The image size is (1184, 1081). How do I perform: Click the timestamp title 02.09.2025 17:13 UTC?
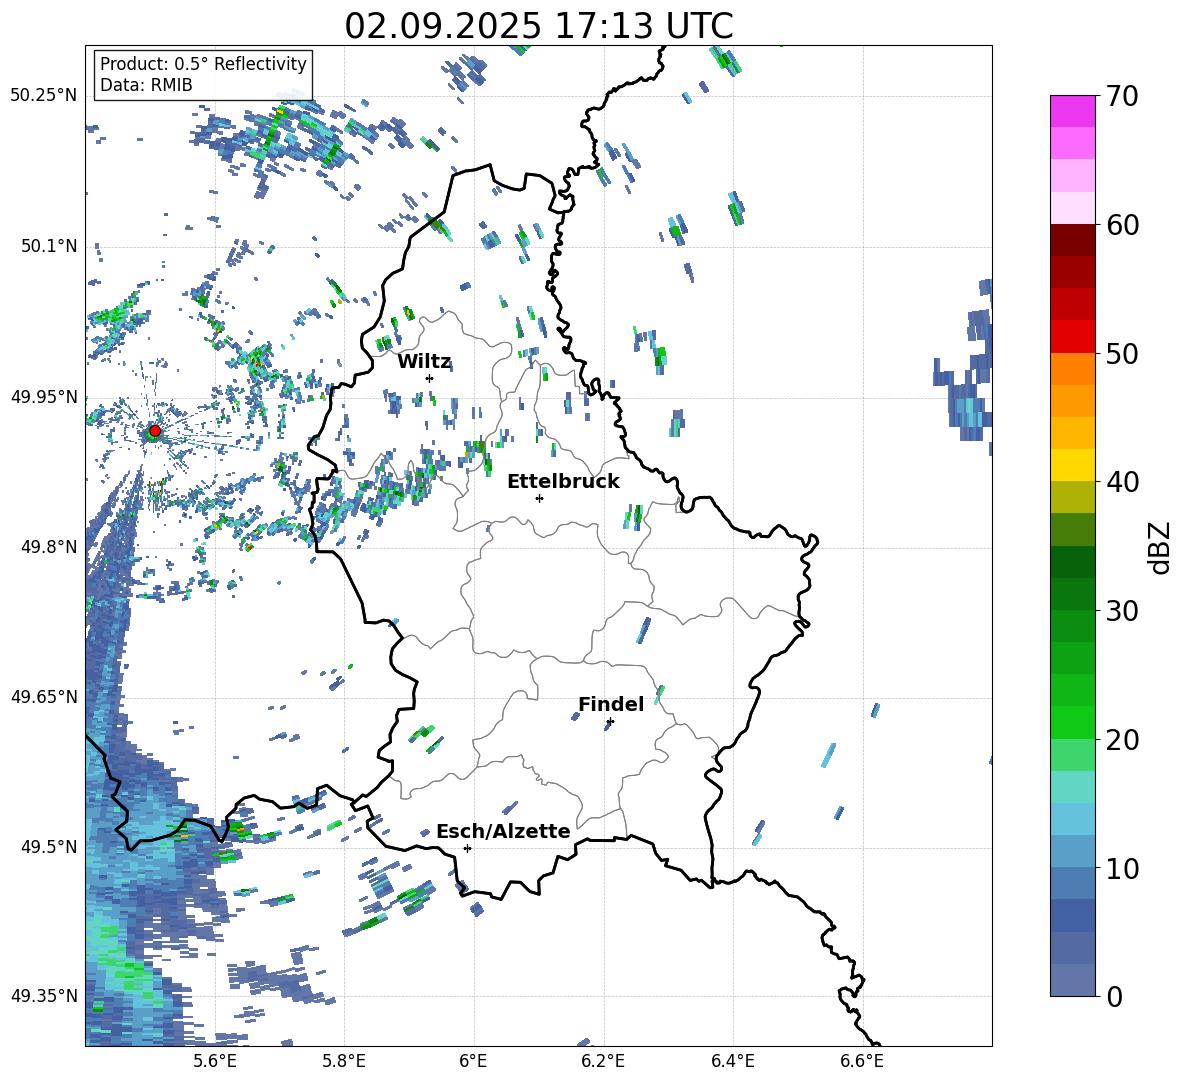pyautogui.click(x=539, y=26)
